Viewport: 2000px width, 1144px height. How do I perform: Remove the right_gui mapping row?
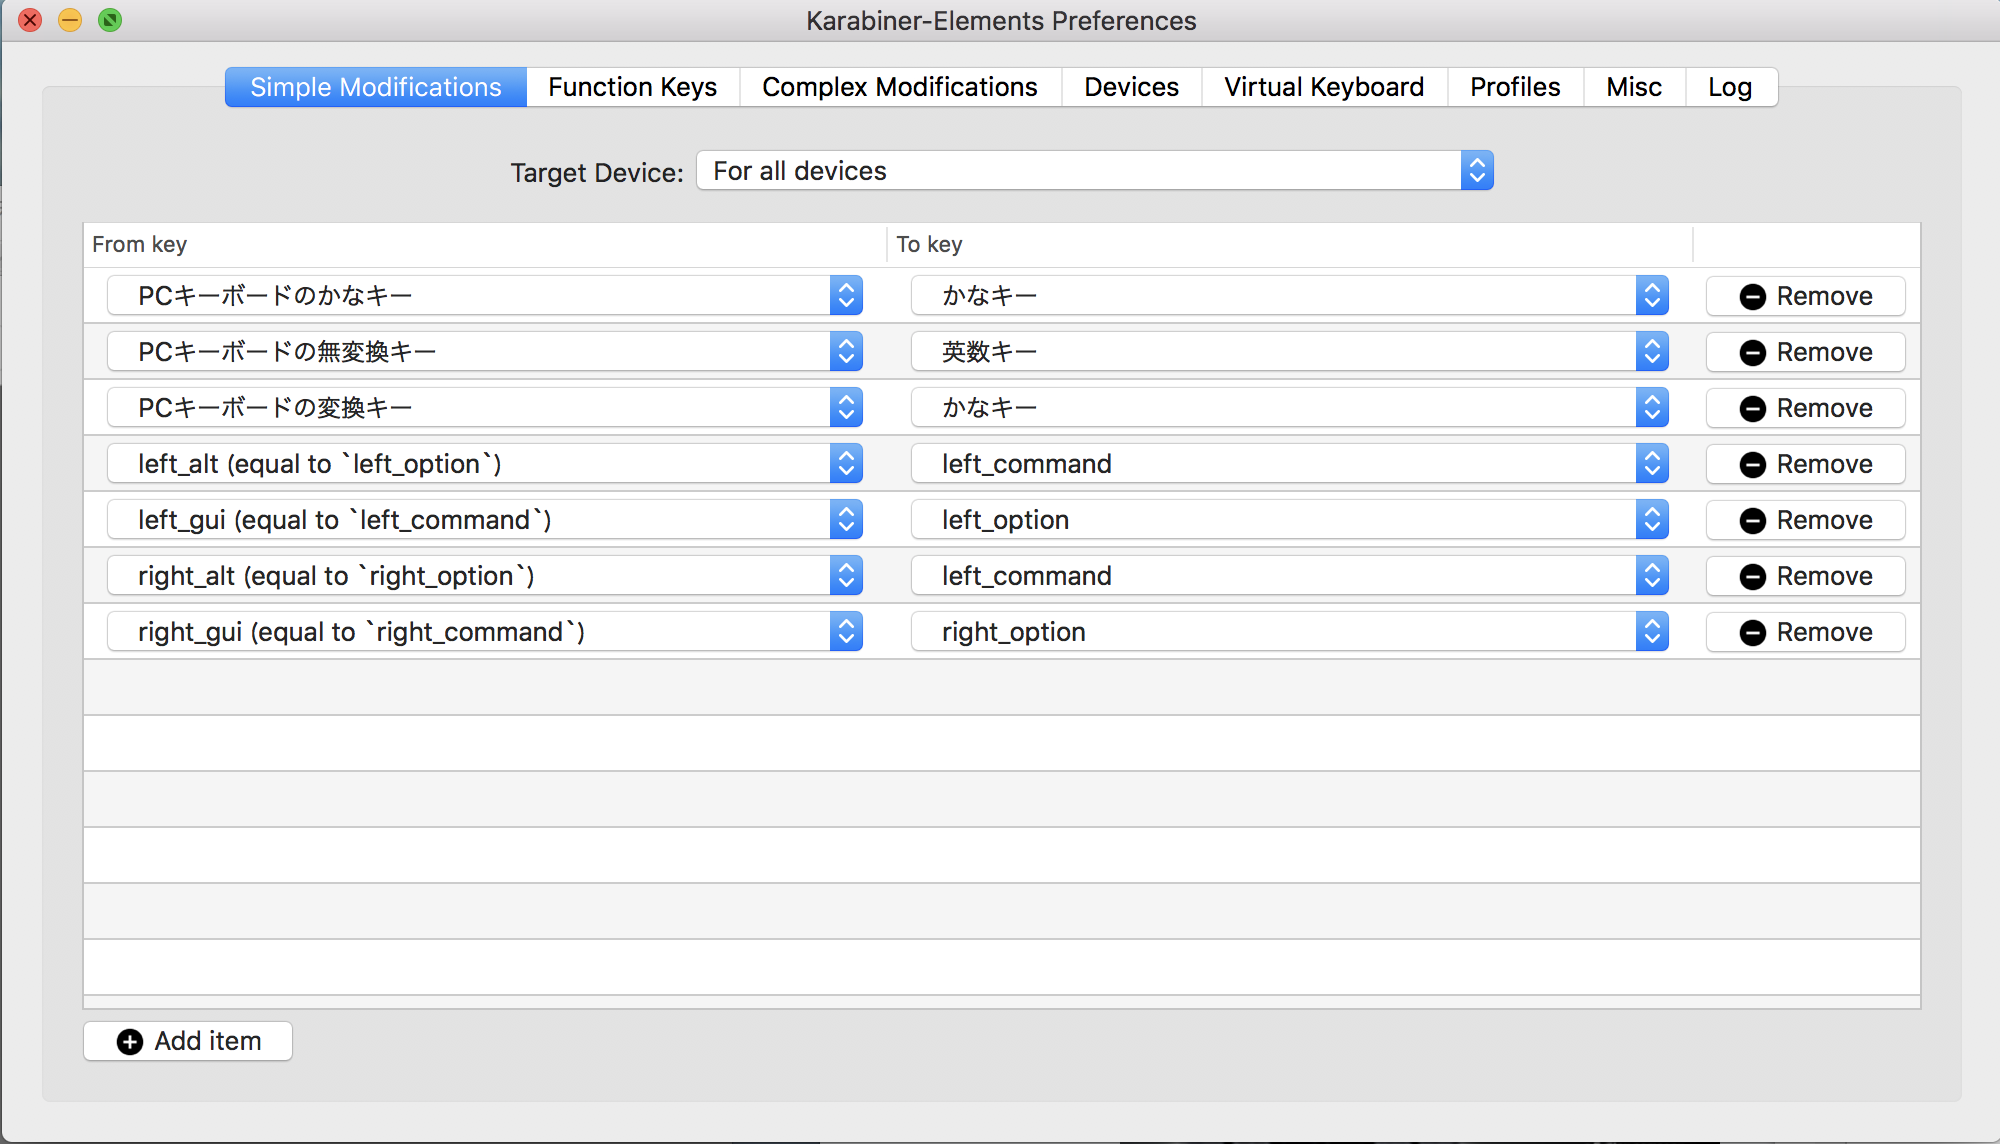1806,632
